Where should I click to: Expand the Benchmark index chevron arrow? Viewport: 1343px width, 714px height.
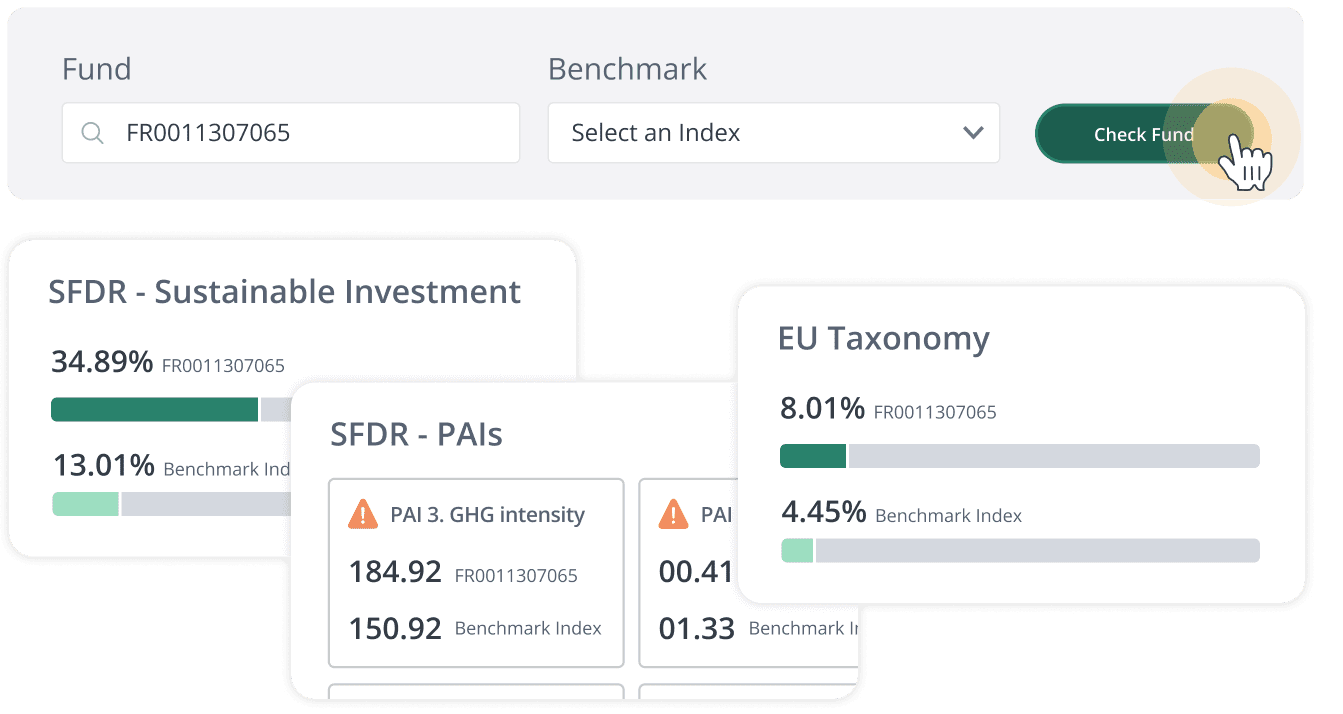click(x=971, y=132)
